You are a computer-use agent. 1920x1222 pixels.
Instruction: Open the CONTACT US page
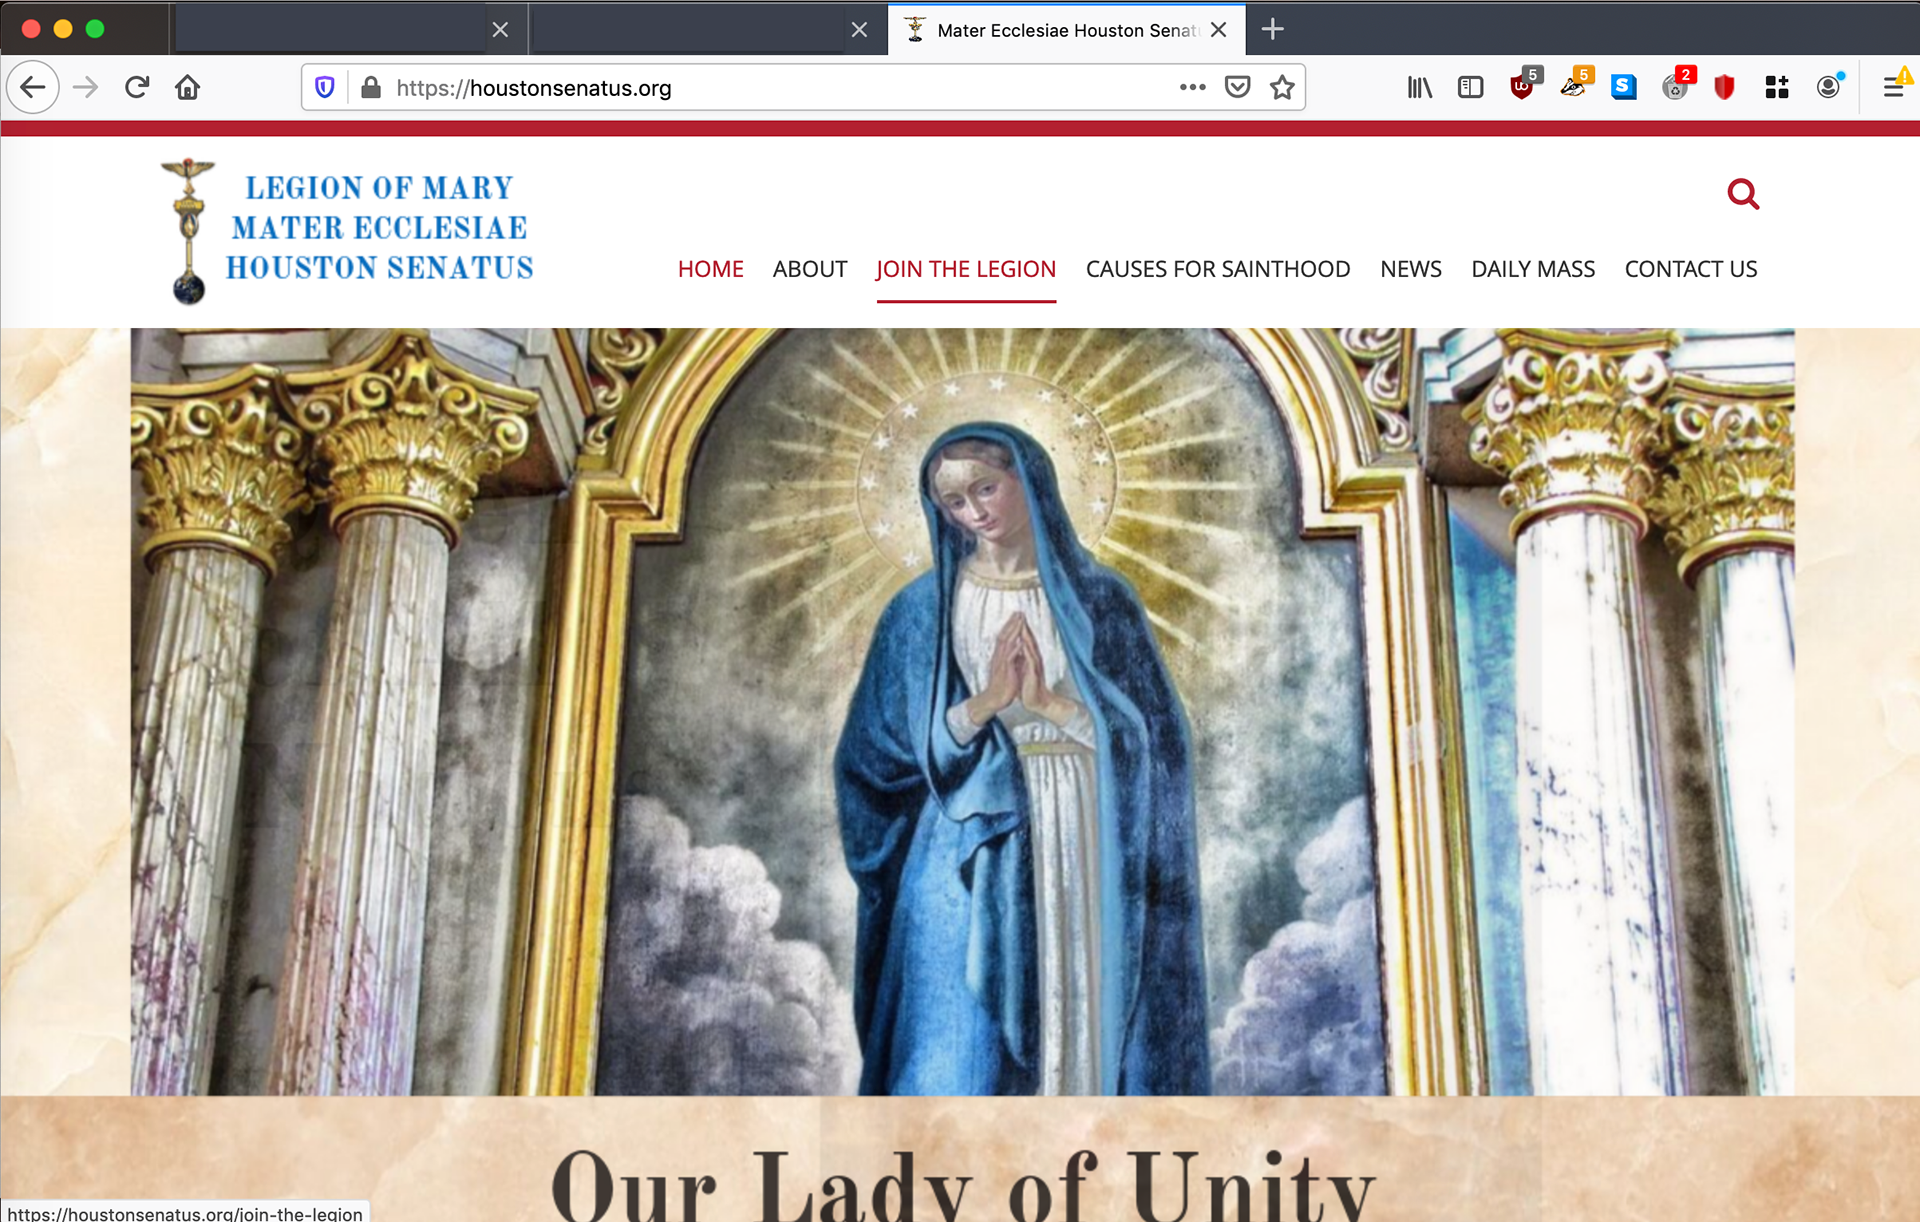(x=1691, y=269)
